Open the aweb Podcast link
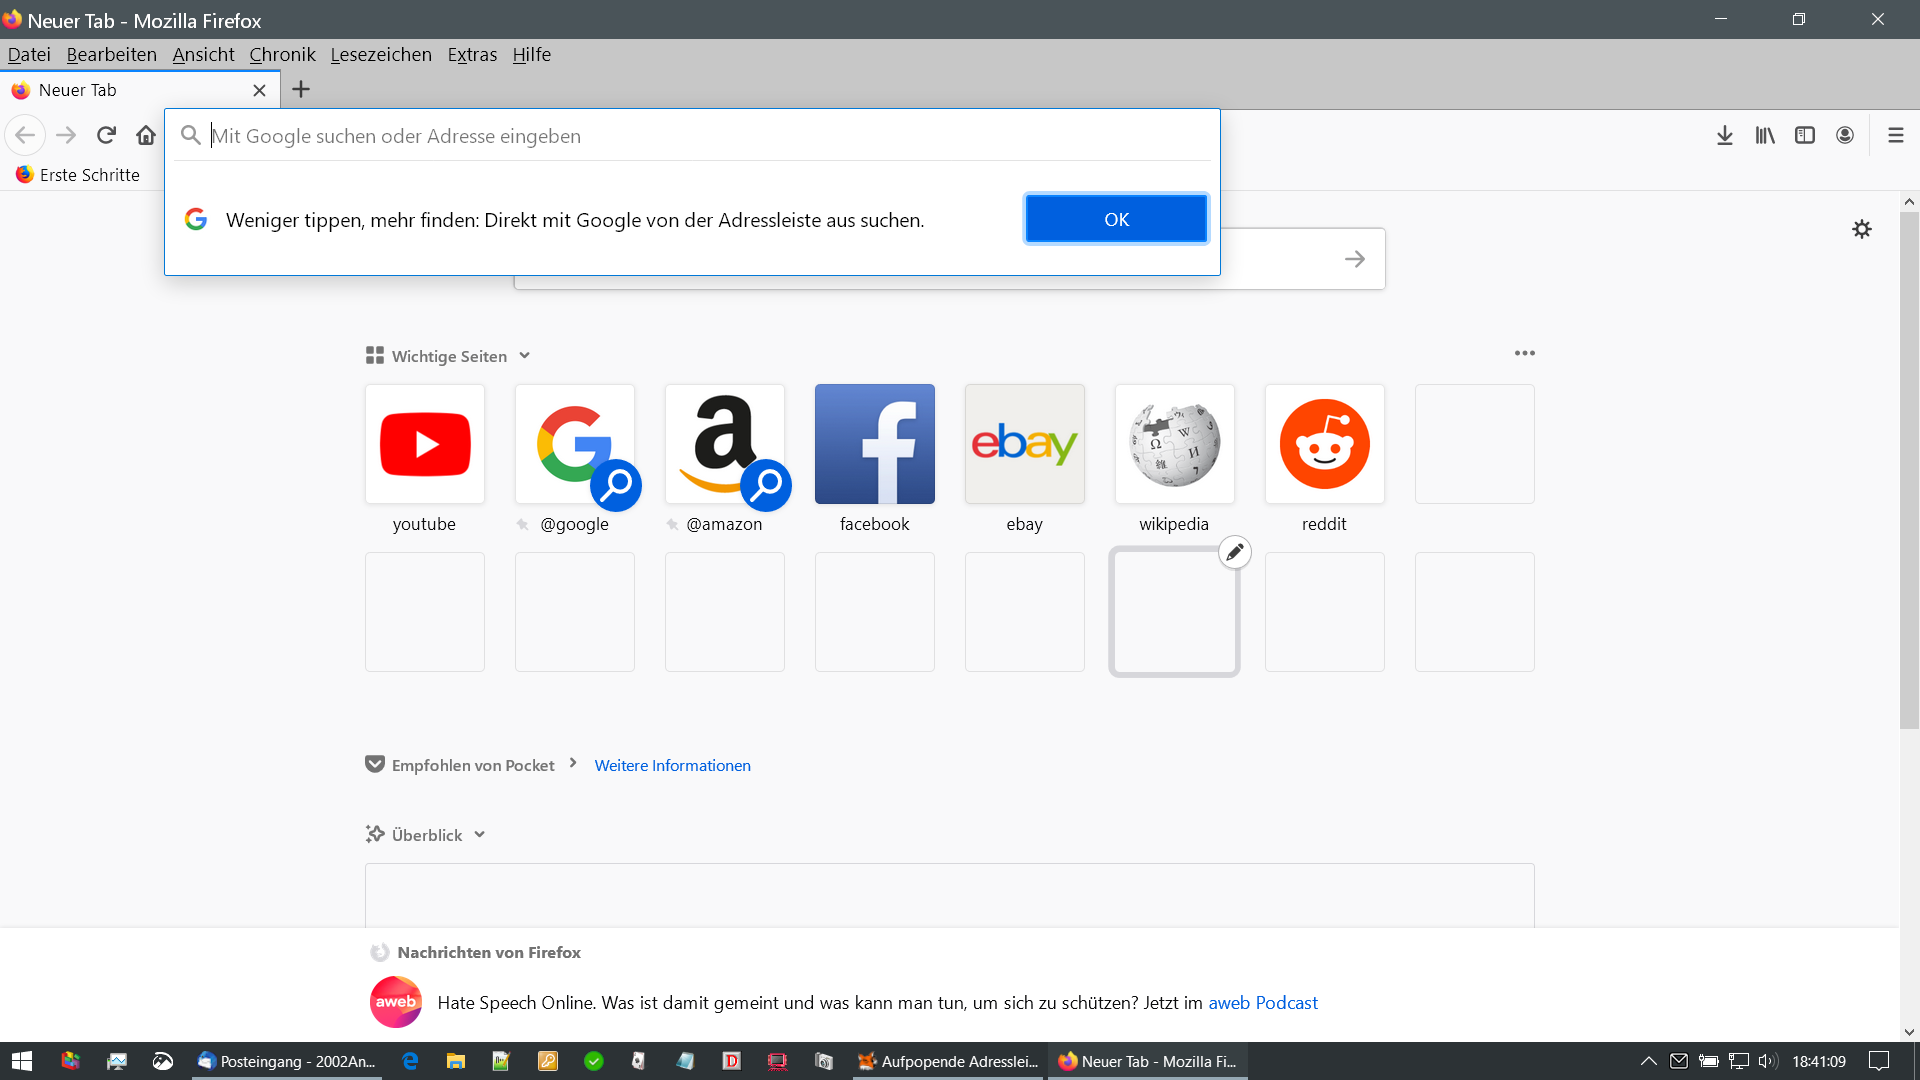The width and height of the screenshot is (1920, 1080). 1262,1003
